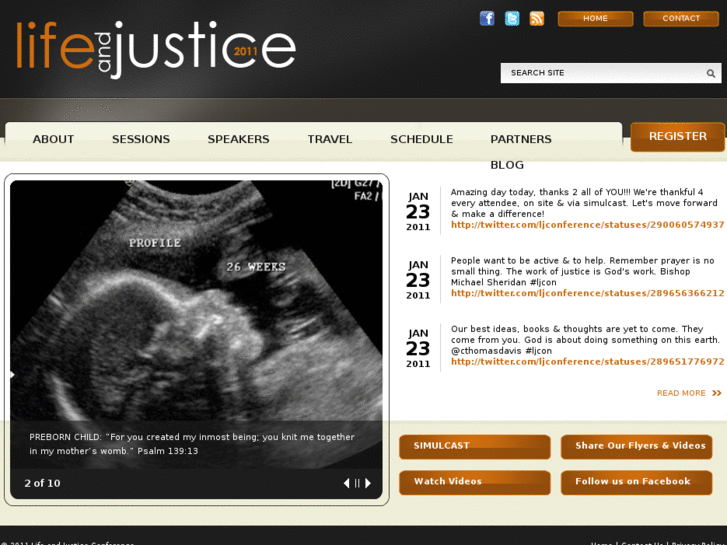Click the tweet text 'Amazing day today'

point(584,203)
